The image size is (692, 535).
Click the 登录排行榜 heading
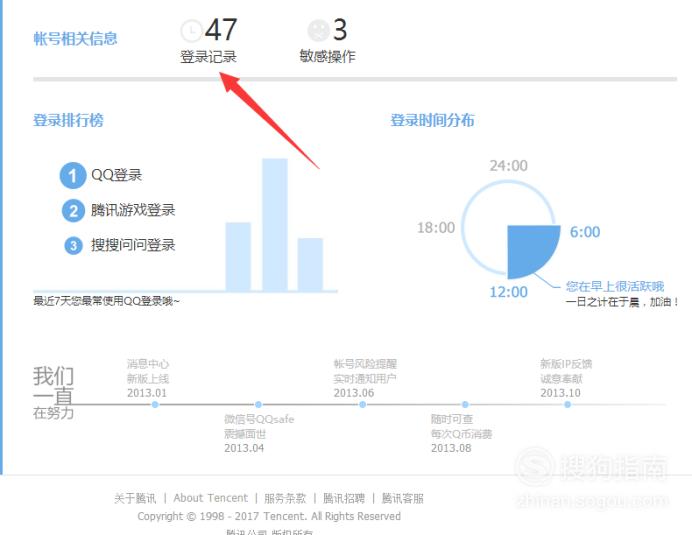pos(68,120)
